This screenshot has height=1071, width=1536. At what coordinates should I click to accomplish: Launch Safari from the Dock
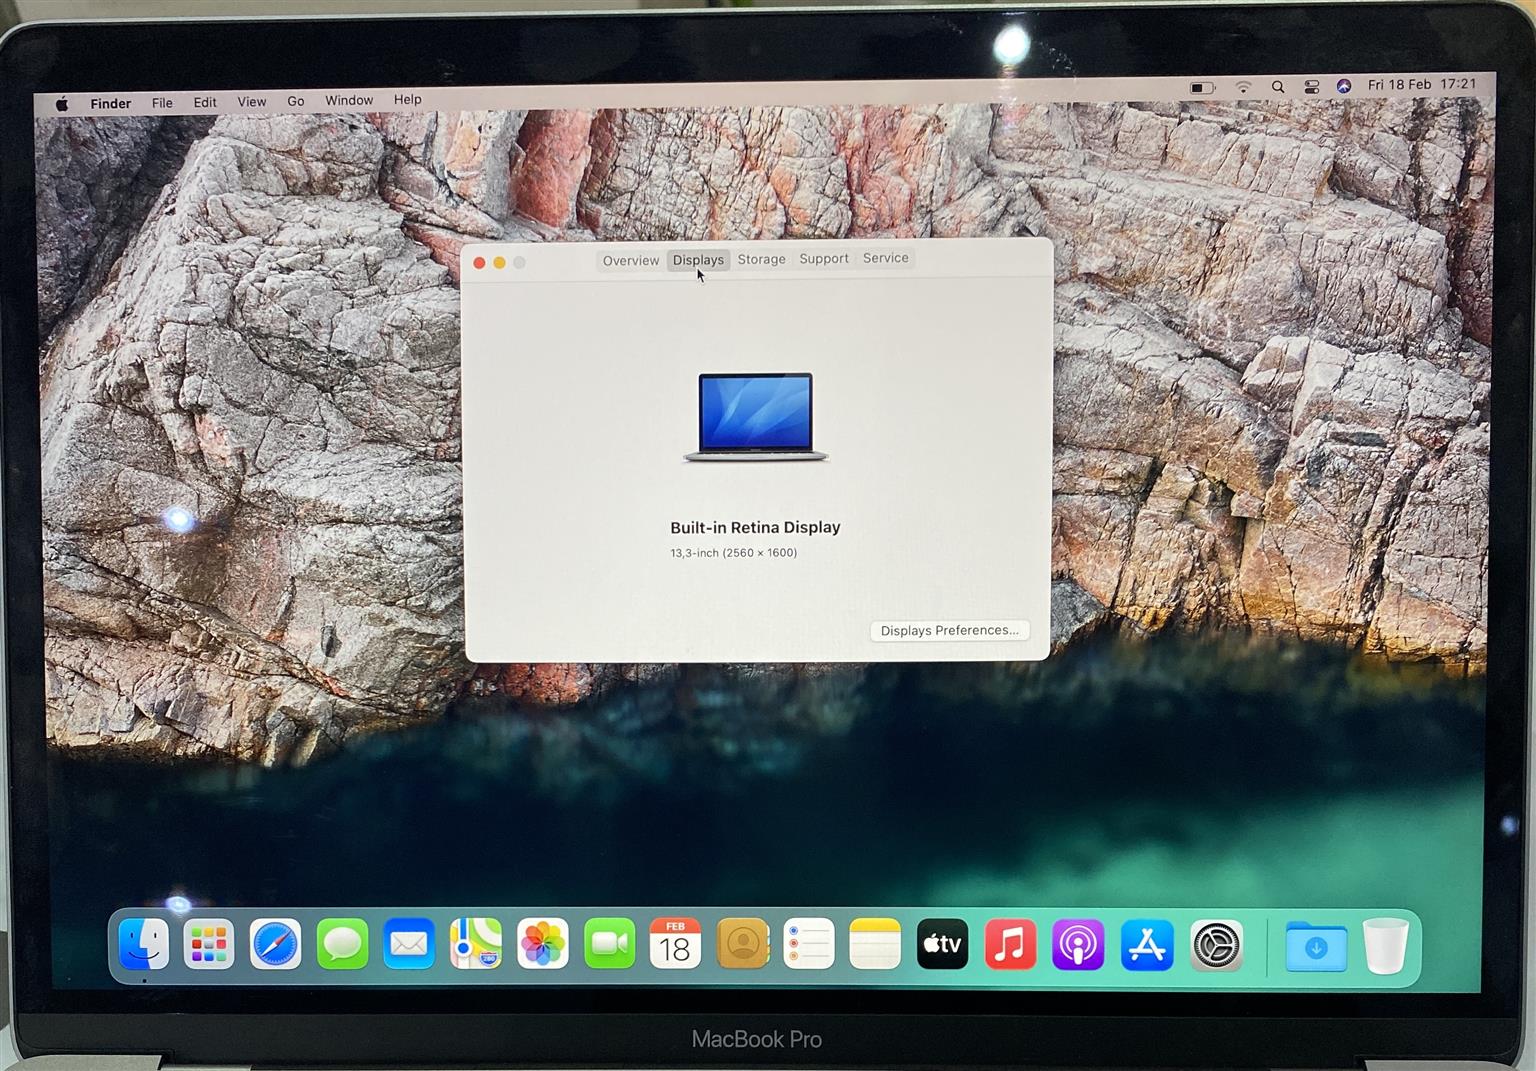pyautogui.click(x=275, y=944)
